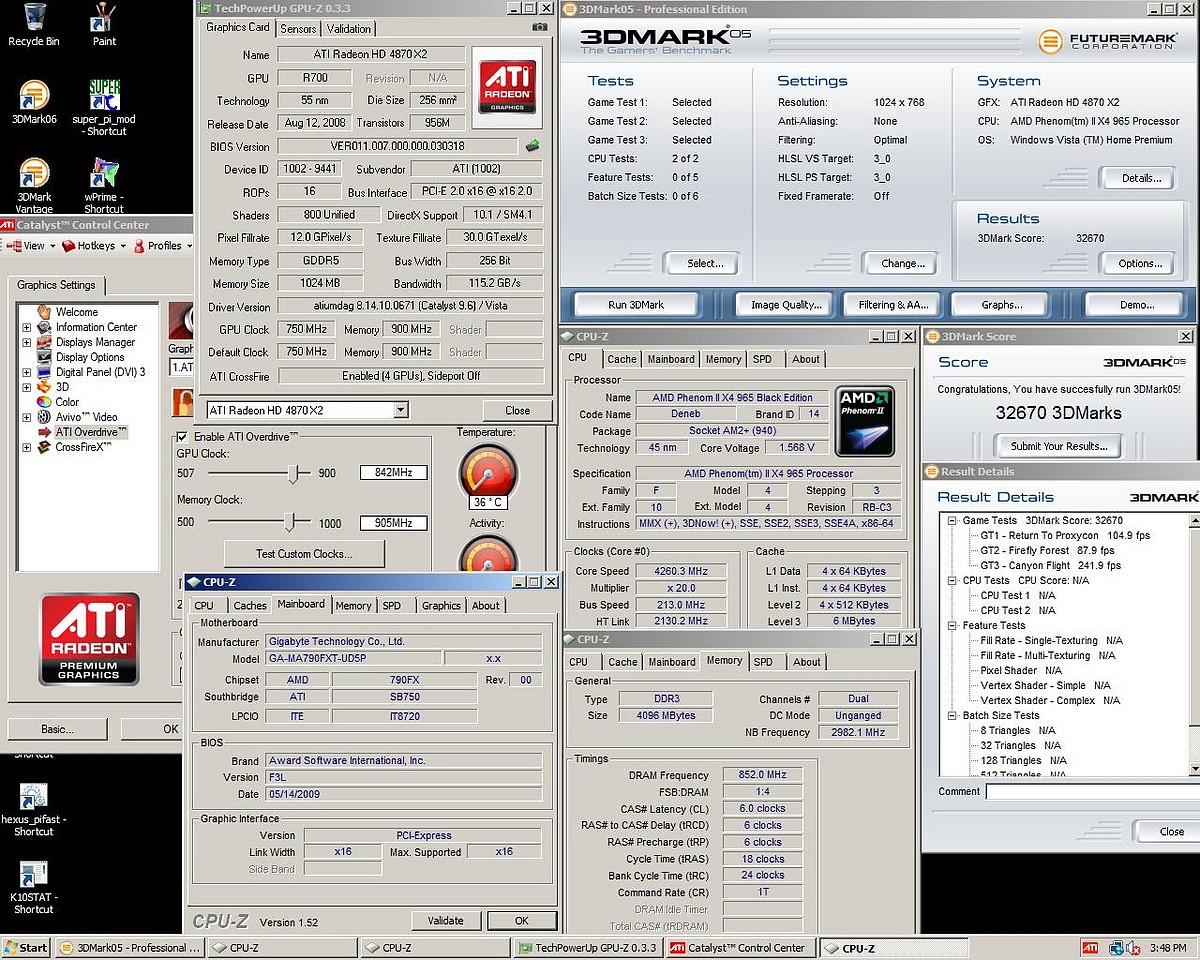Viewport: 1200px width, 960px height.
Task: Click the Validate button in CPU-Z
Action: click(445, 921)
